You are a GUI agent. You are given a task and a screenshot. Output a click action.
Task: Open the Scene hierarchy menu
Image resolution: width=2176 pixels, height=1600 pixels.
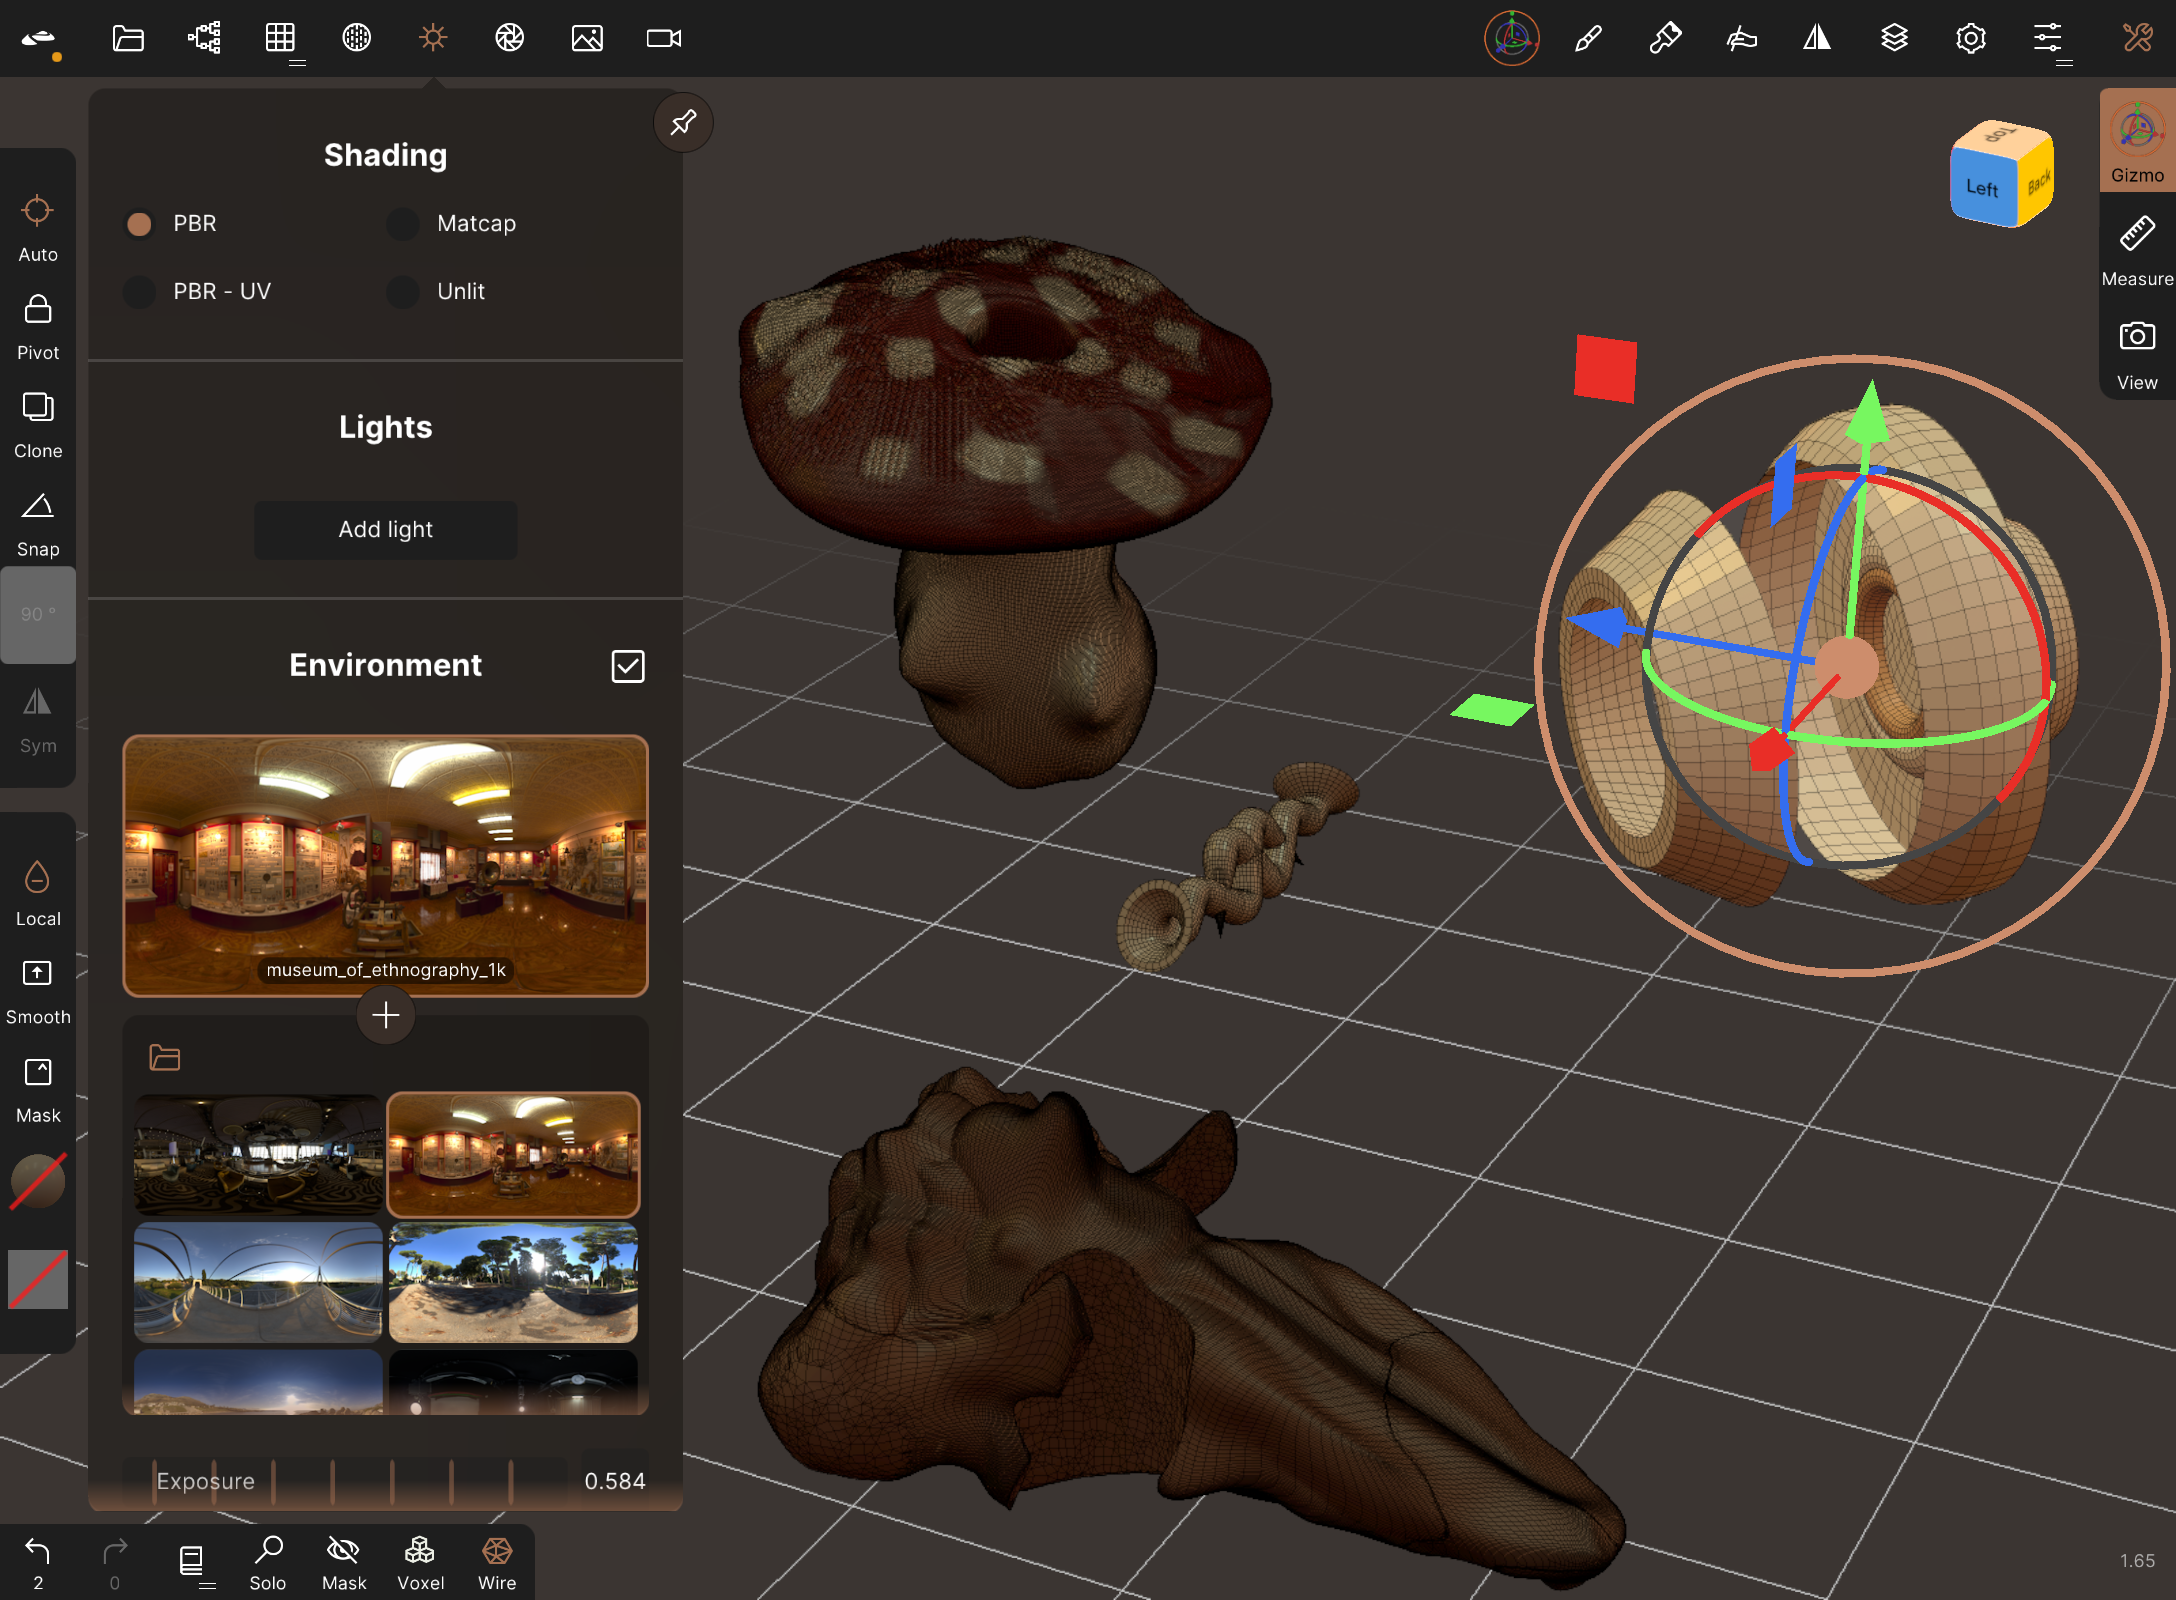pyautogui.click(x=204, y=38)
